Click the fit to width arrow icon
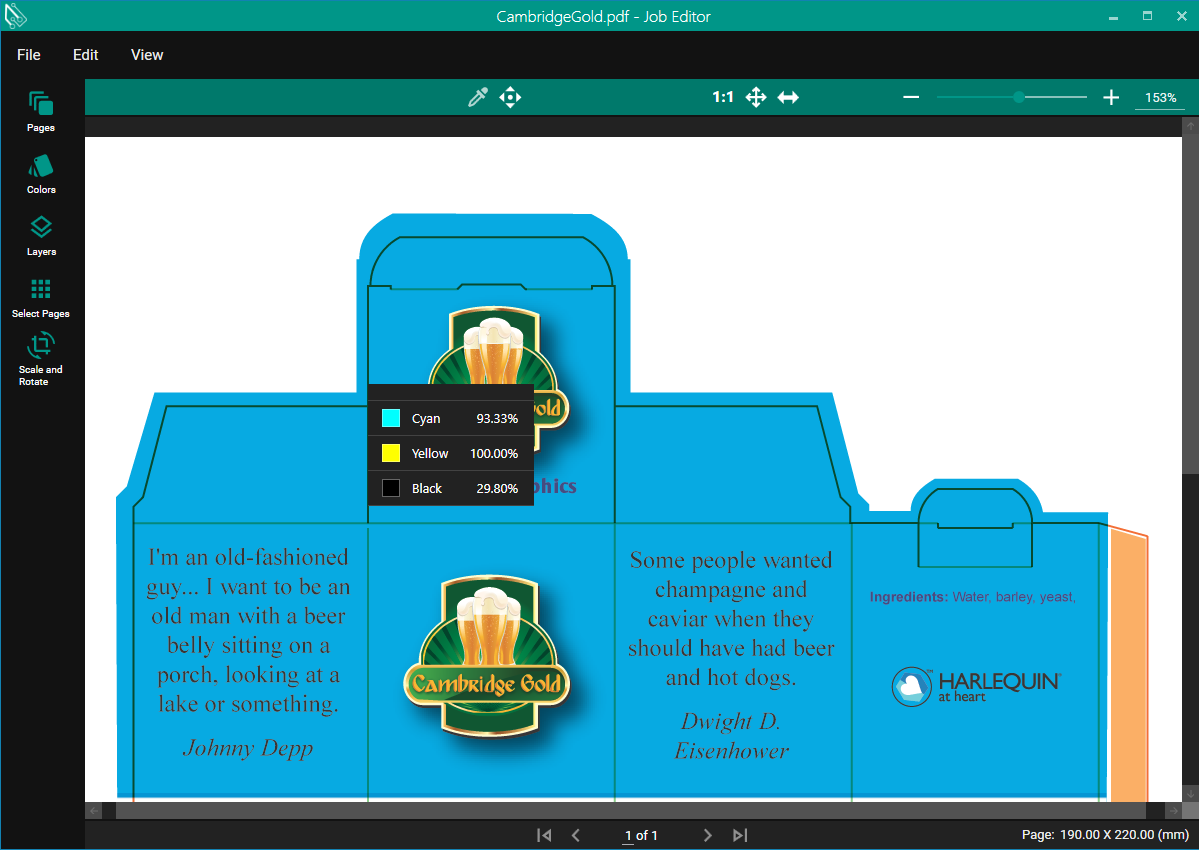The image size is (1199, 850). [788, 97]
